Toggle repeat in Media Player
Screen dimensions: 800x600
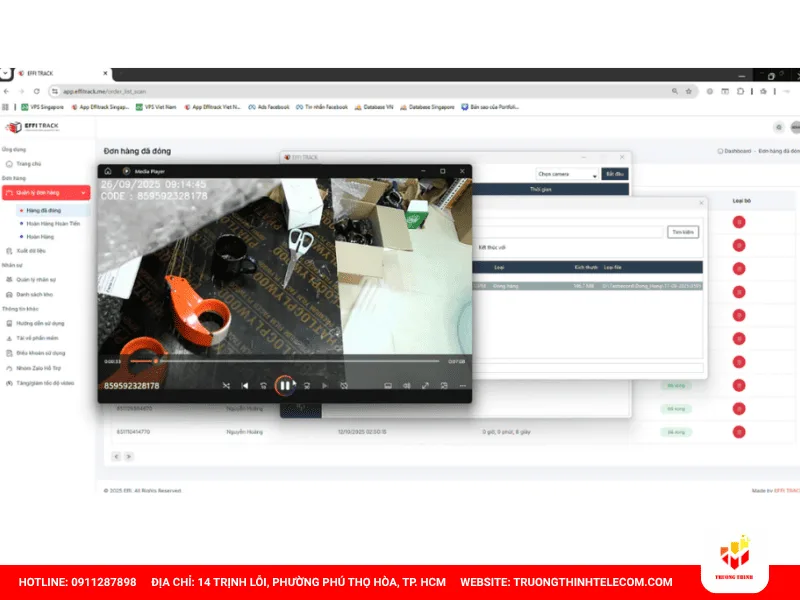point(344,386)
